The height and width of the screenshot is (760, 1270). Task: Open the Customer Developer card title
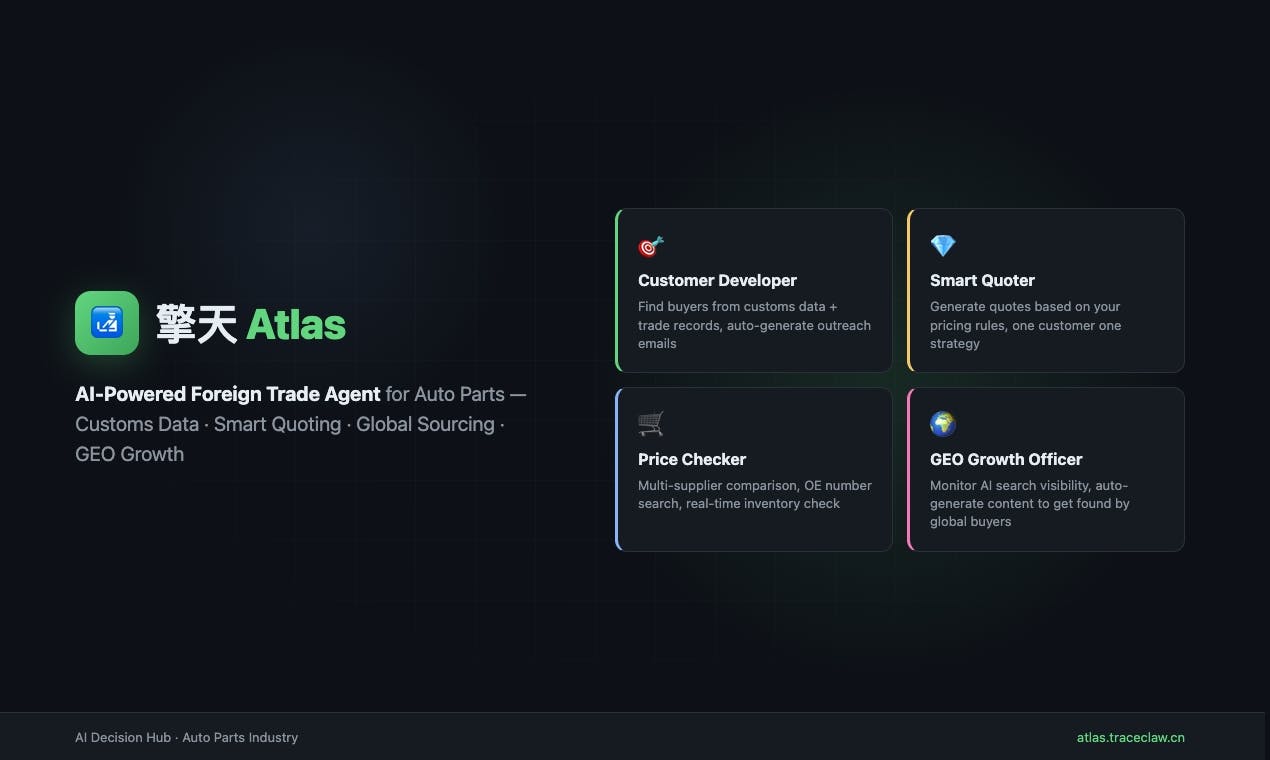point(718,281)
